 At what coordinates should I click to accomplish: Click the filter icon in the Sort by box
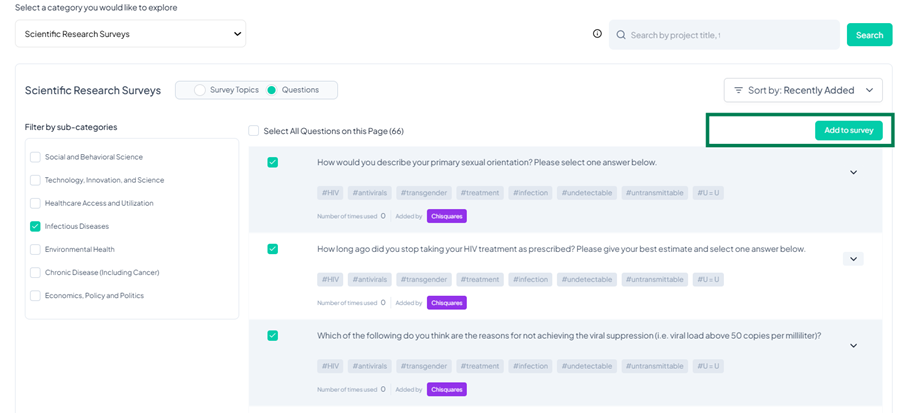coord(738,90)
